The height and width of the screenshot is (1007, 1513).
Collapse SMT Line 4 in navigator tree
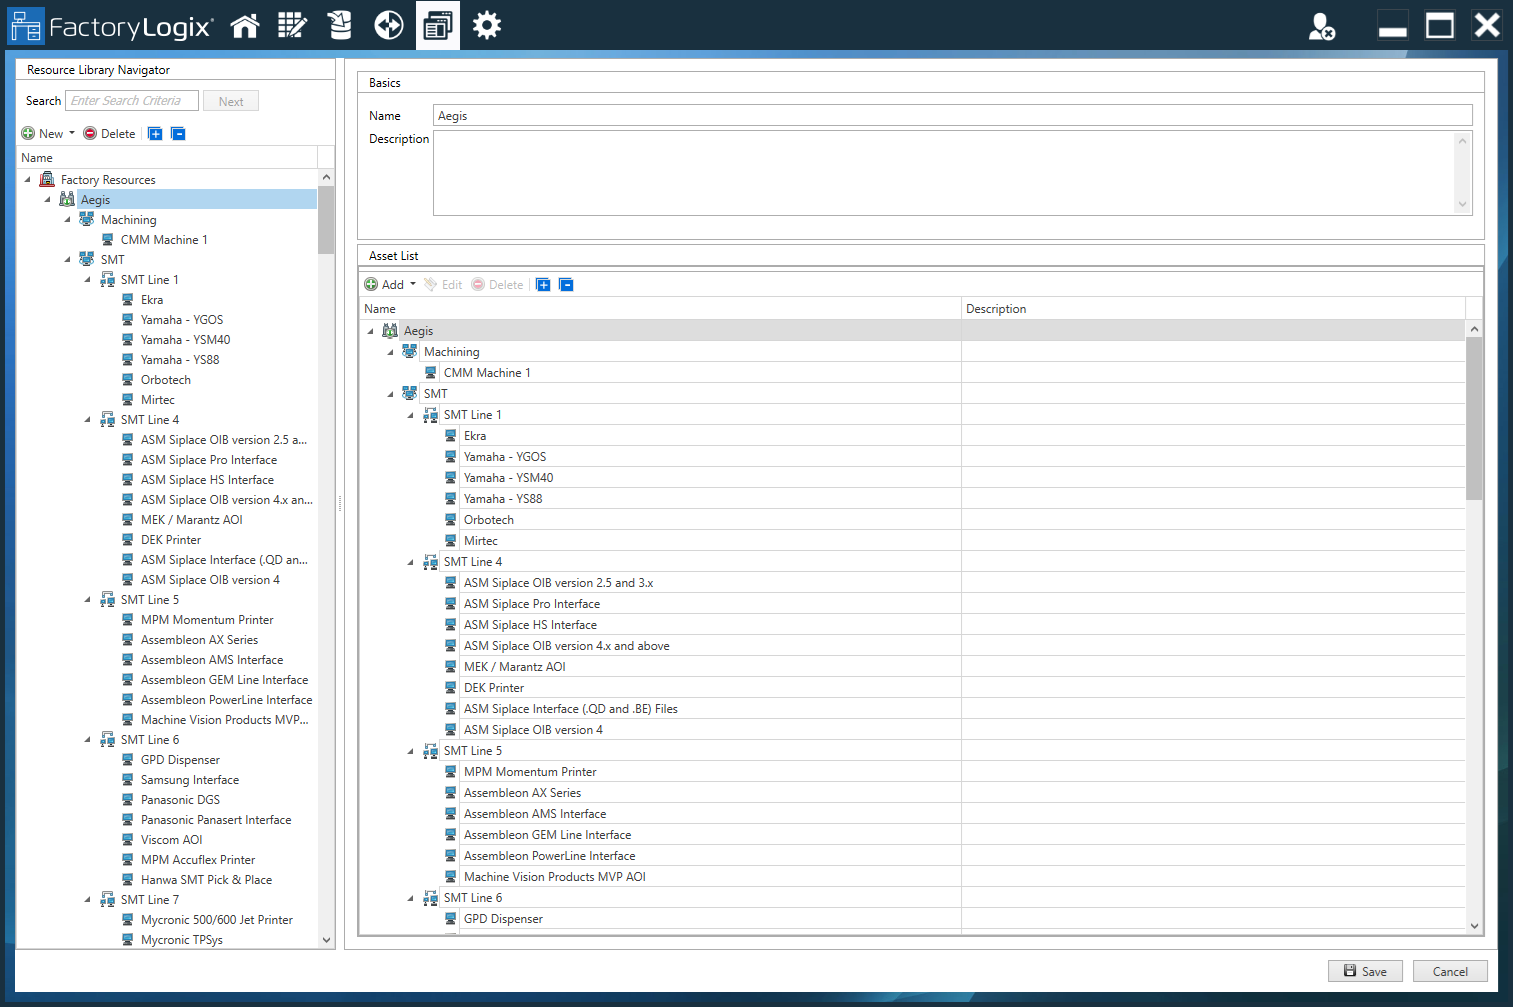(x=88, y=420)
